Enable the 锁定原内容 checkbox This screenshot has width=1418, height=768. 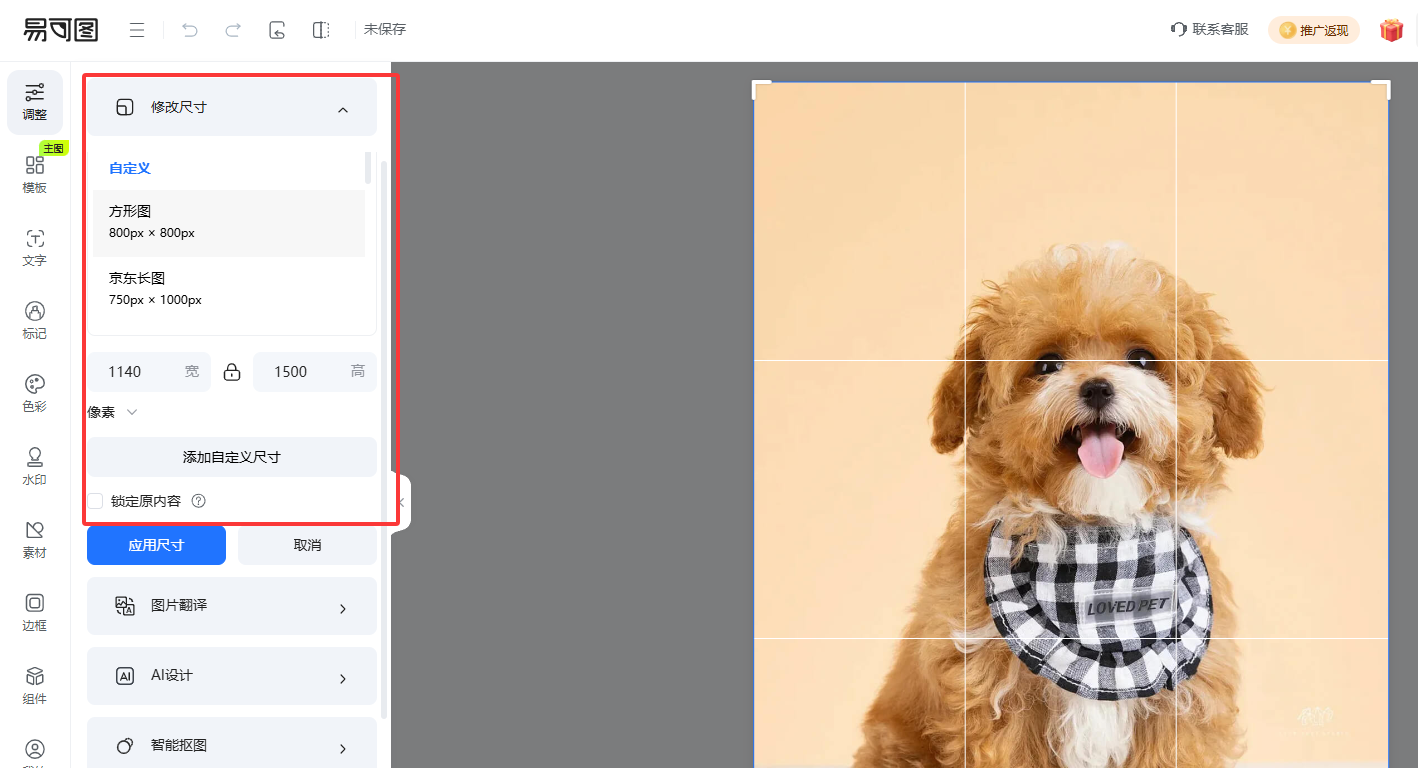tap(96, 501)
